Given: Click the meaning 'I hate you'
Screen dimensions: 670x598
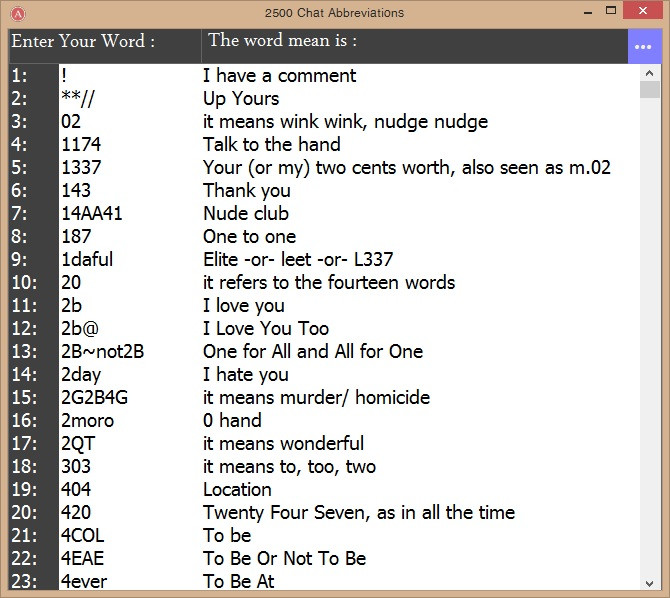Looking at the screenshot, I should tap(246, 375).
